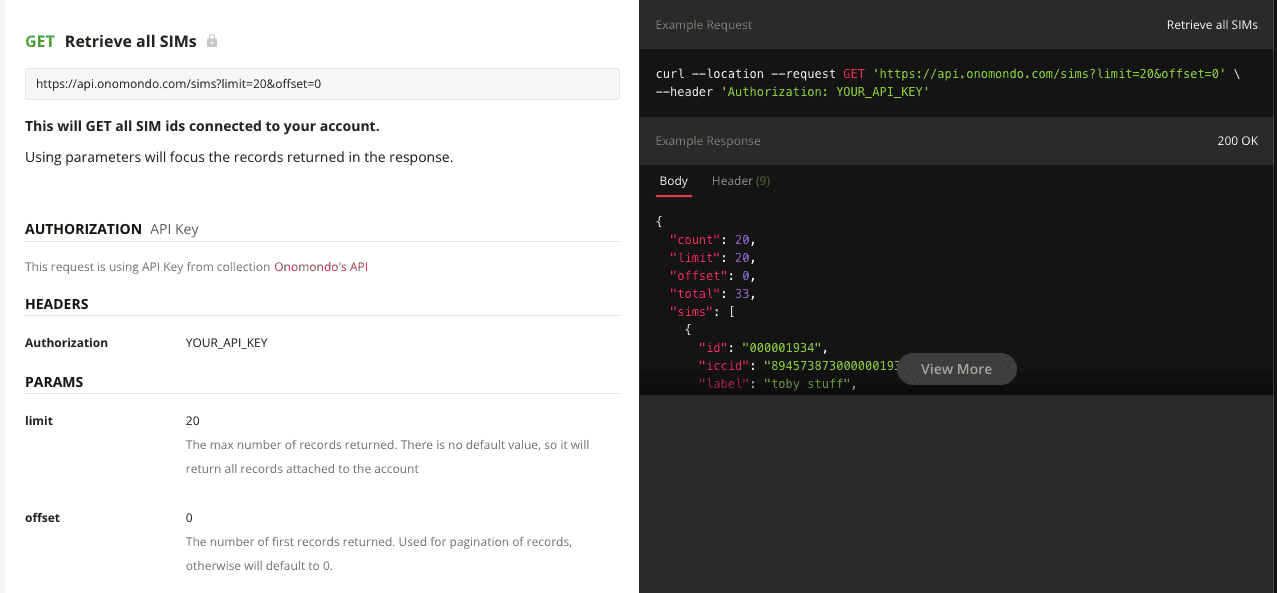Viewport: 1277px width, 593px height.
Task: Click the Example Request label
Action: click(x=704, y=25)
